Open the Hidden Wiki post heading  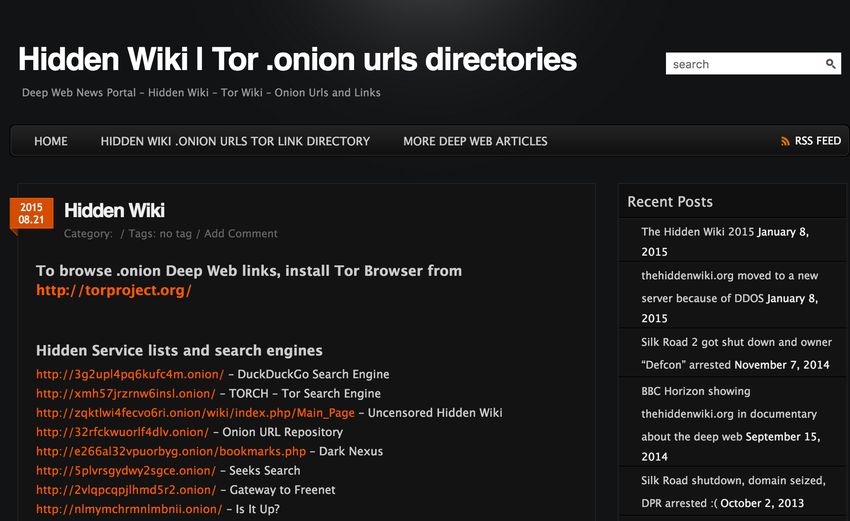(x=114, y=210)
